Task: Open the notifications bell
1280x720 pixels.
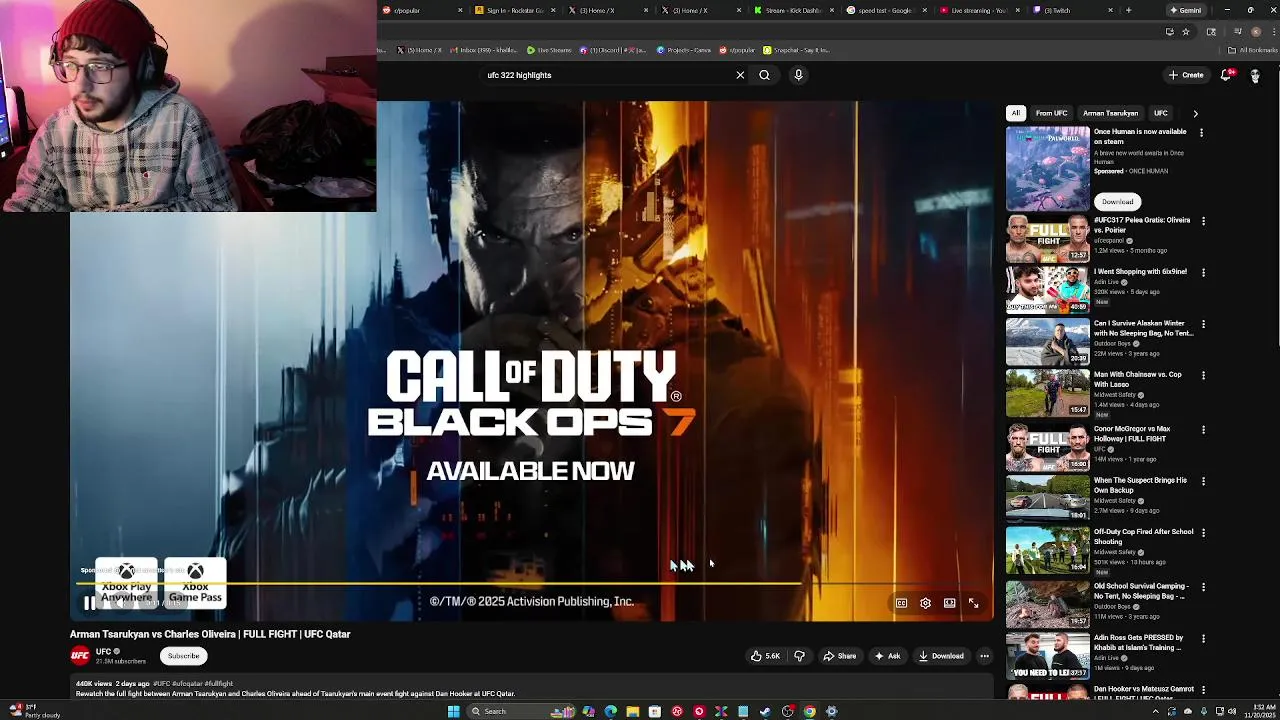Action: pyautogui.click(x=1226, y=75)
